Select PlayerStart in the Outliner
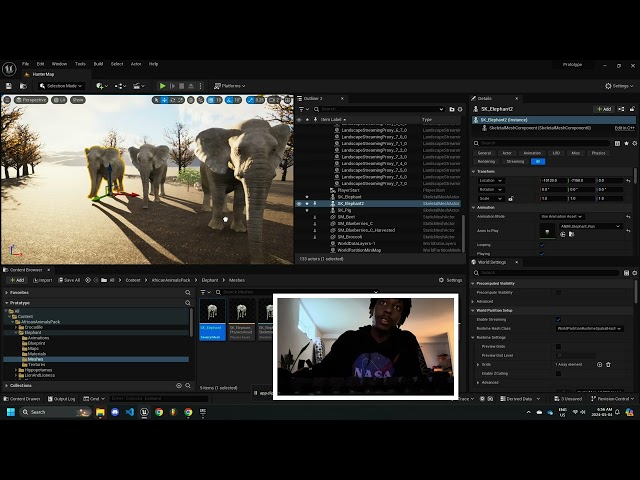Screen dimensions: 640x480 [349, 190]
